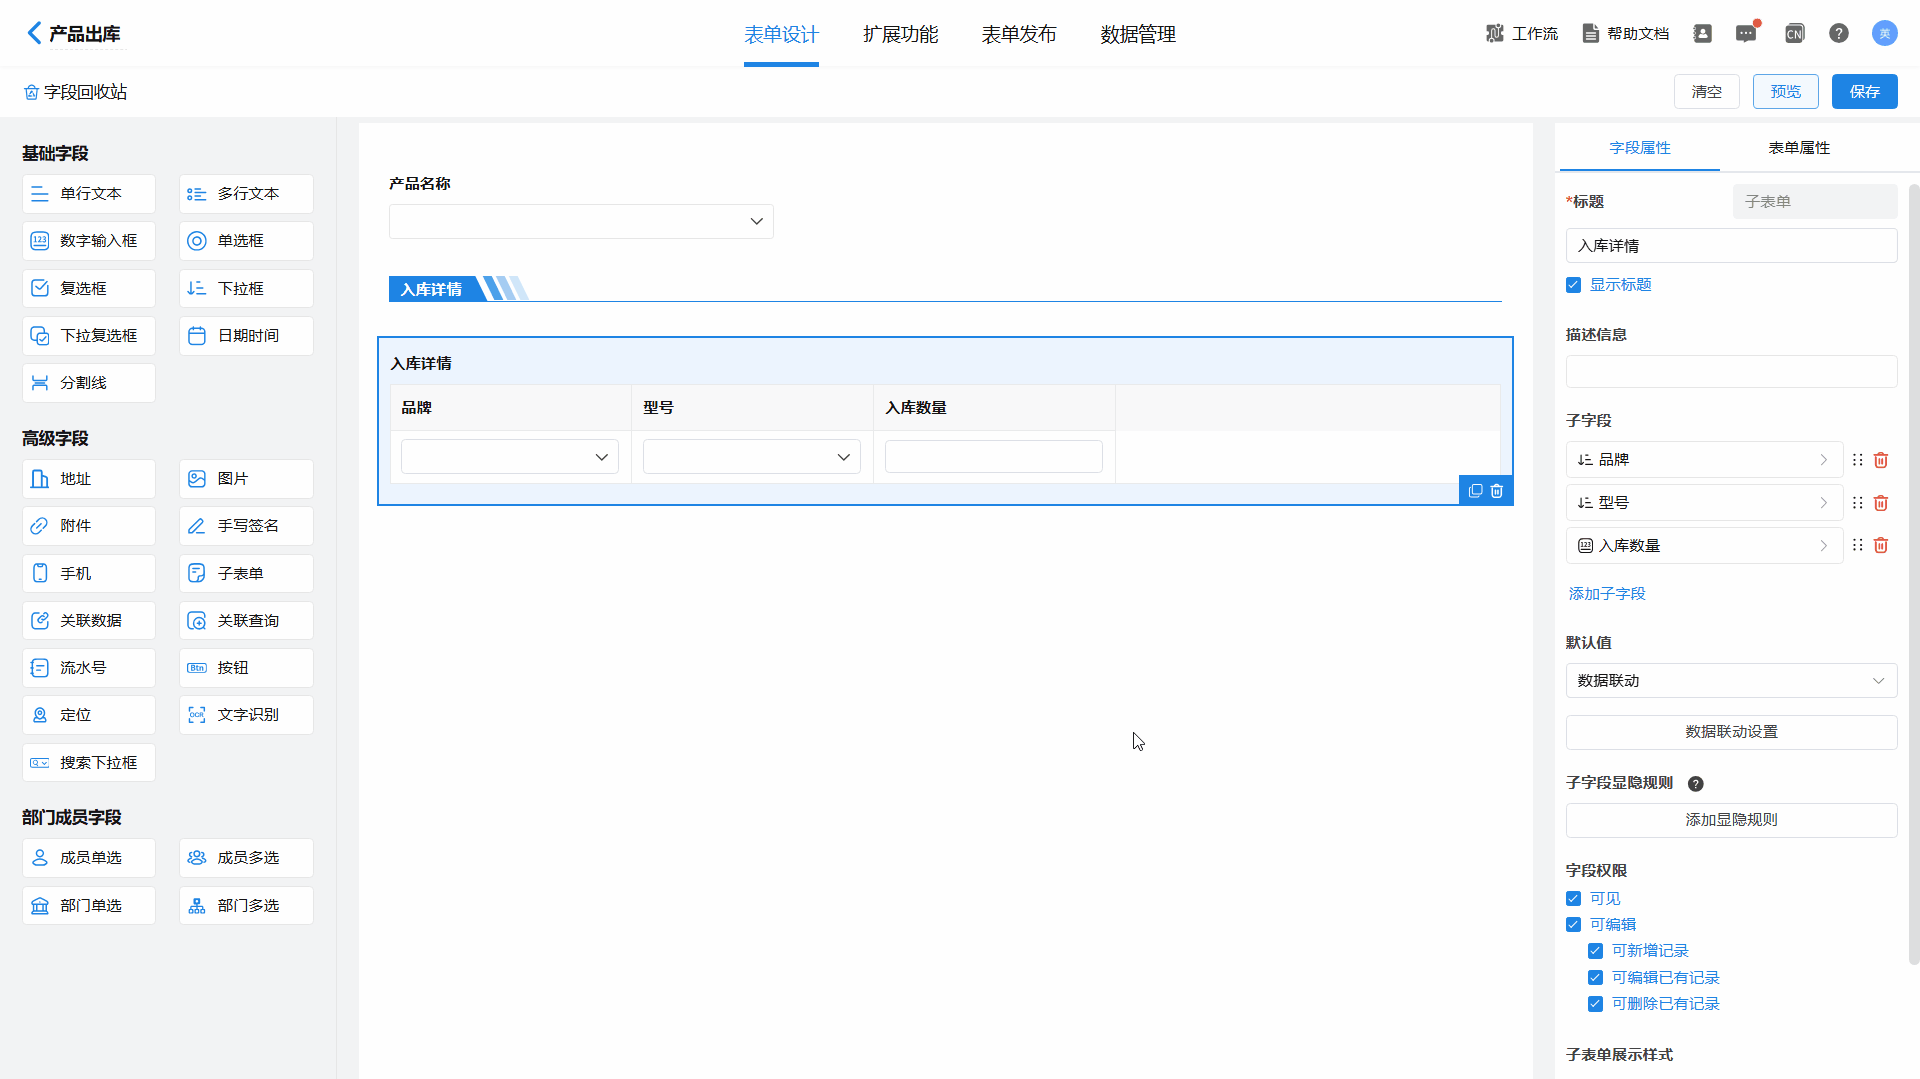Viewport: 1920px width, 1079px height.
Task: Click the 描述信息 input field
Action: (1730, 372)
